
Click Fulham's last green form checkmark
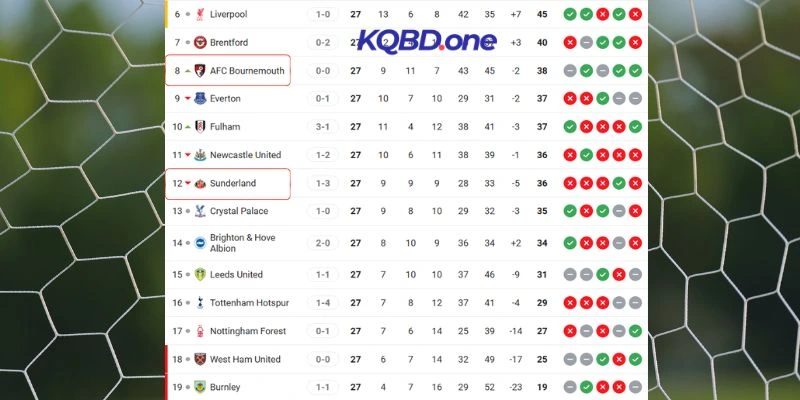coord(636,127)
